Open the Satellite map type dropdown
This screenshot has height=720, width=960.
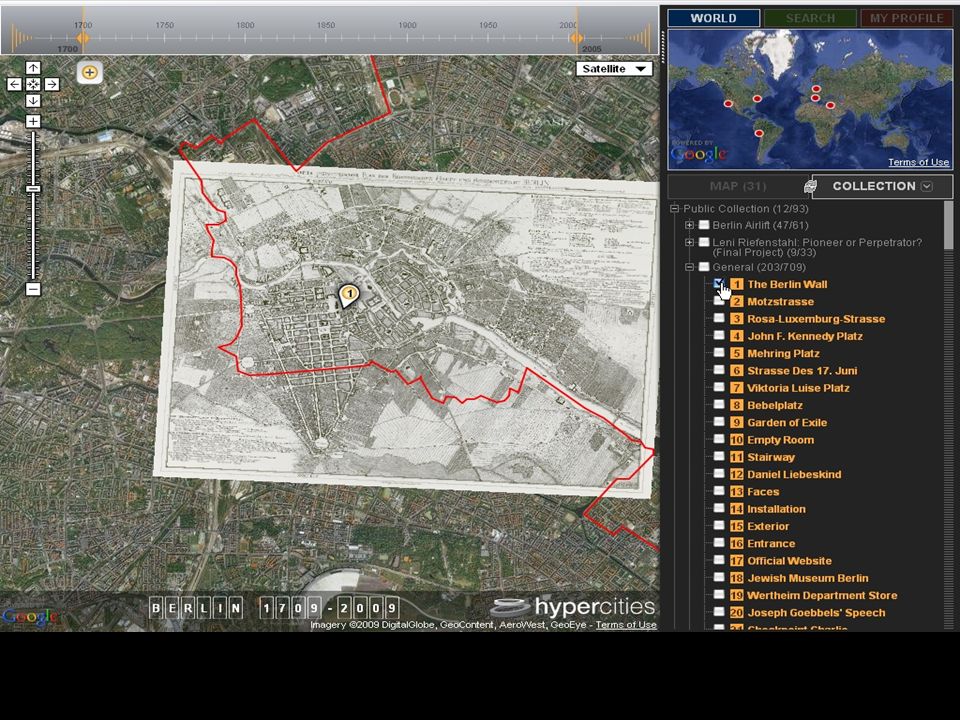[x=614, y=69]
